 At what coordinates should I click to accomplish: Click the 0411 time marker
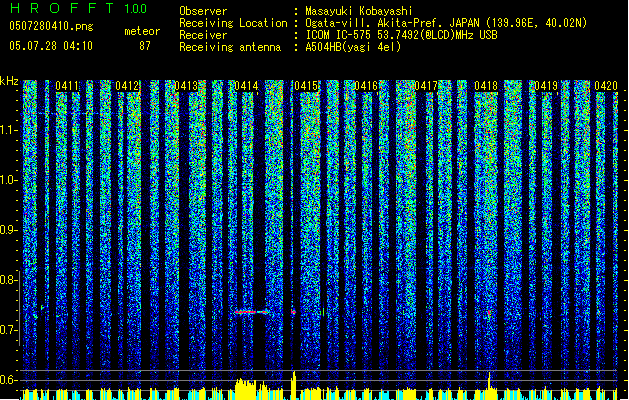pyautogui.click(x=67, y=86)
